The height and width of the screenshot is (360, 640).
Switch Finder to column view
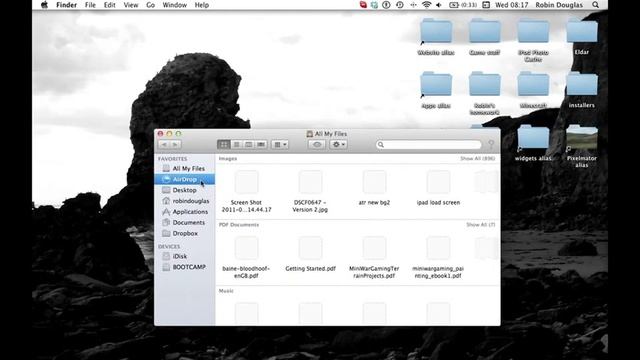point(249,144)
